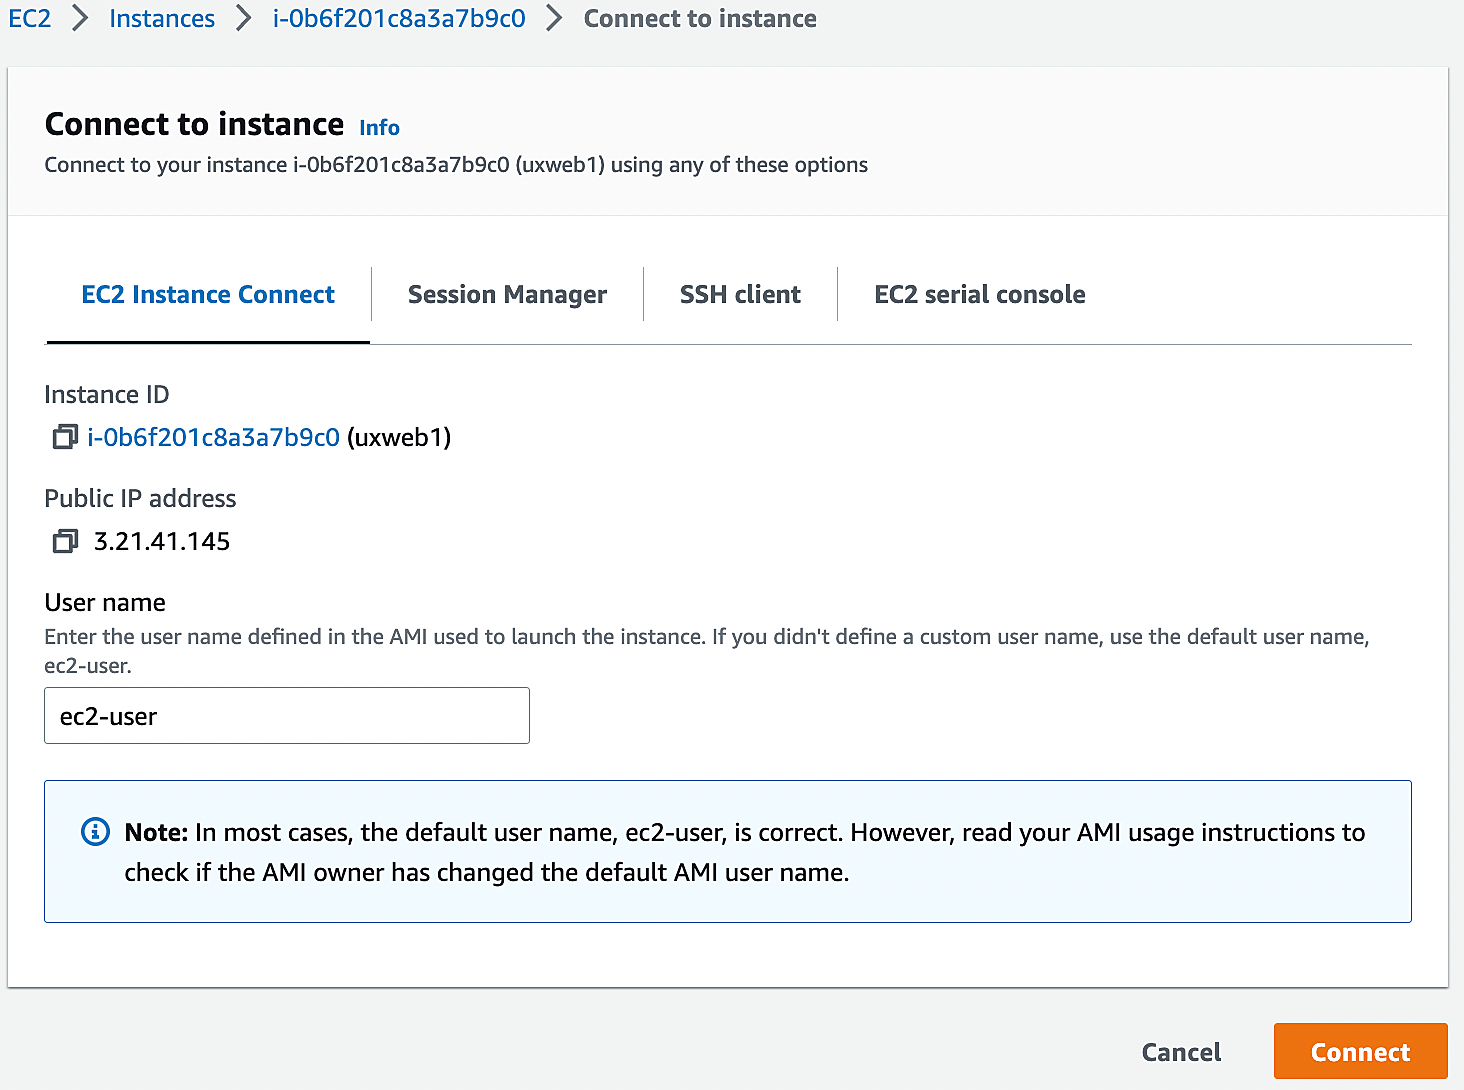This screenshot has height=1090, width=1464.
Task: Copy the instance ID with the copy icon
Action: point(65,437)
